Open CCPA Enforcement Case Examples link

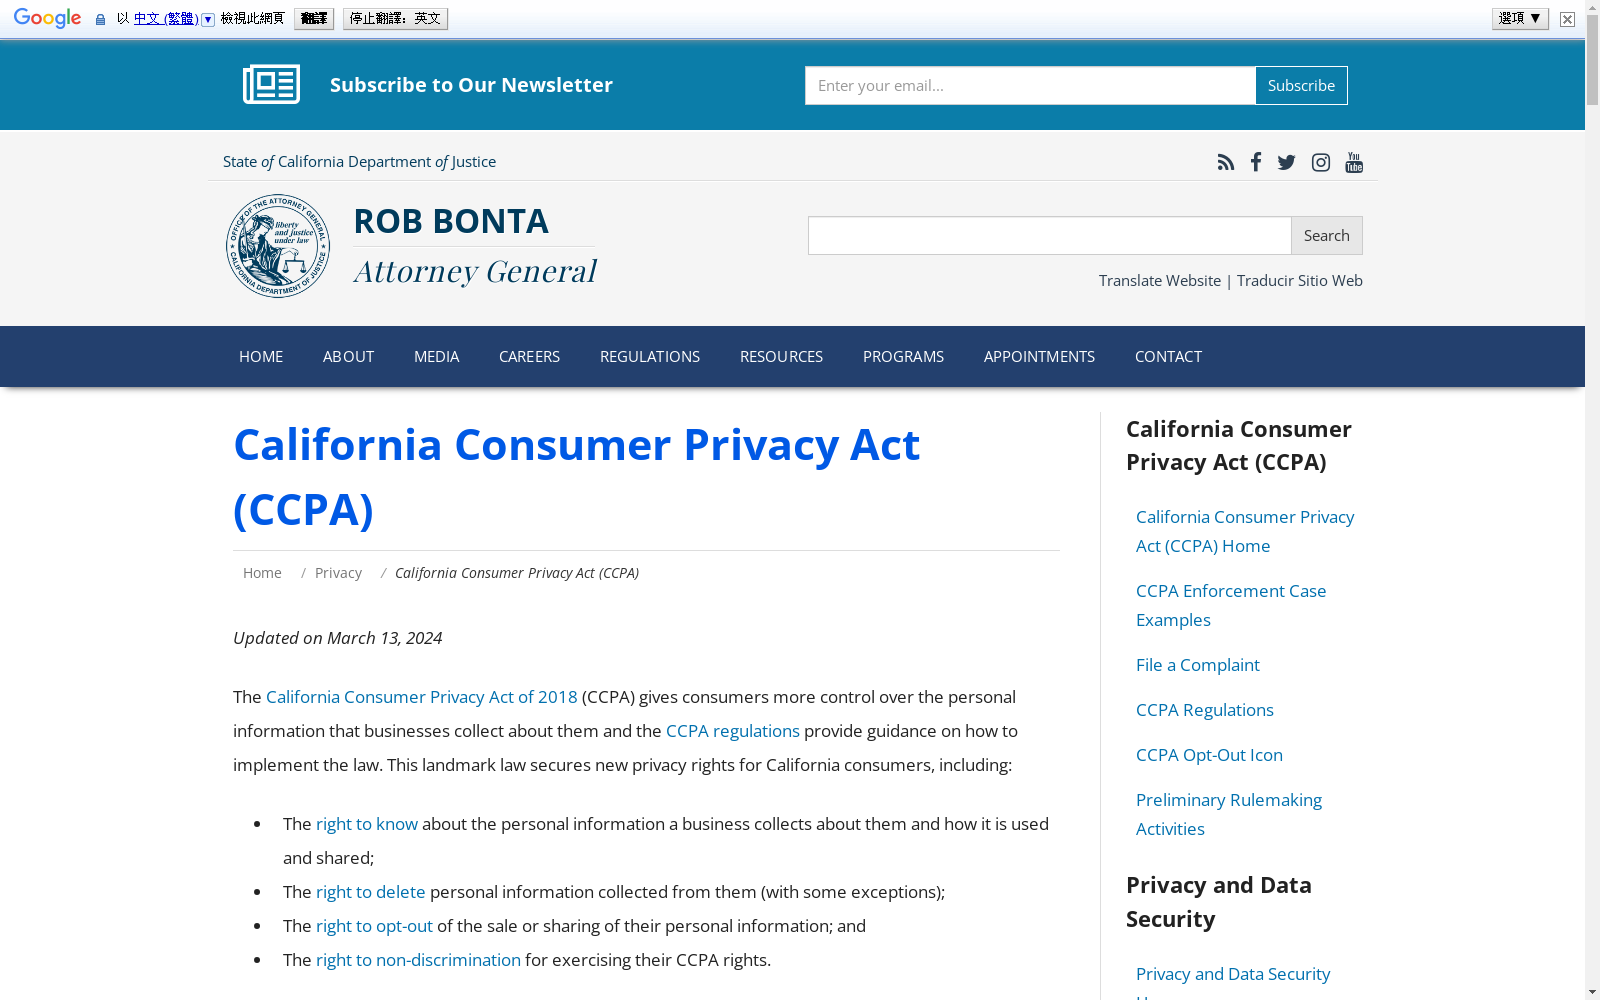(x=1231, y=605)
